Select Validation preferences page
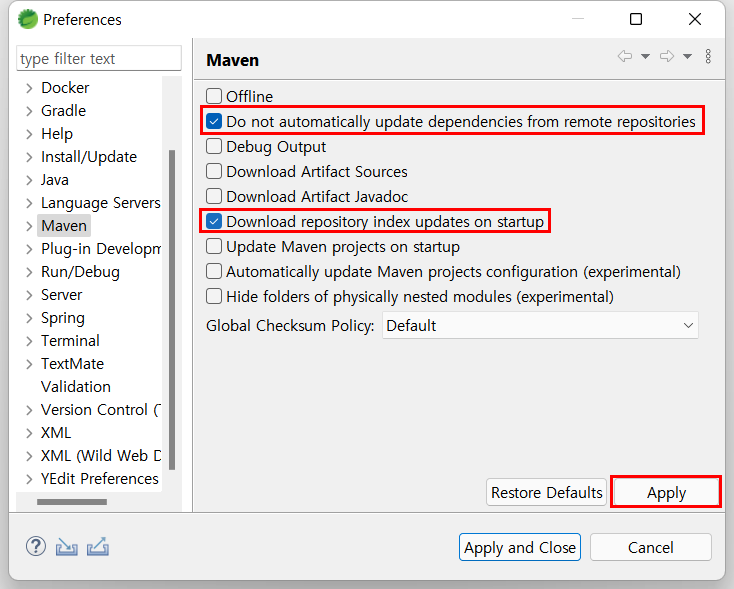The width and height of the screenshot is (734, 589). pos(76,387)
